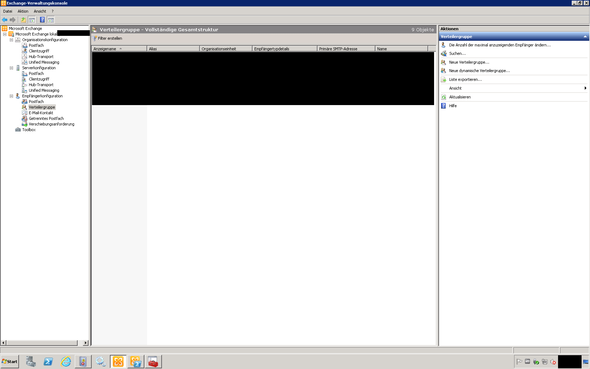Open the Aktion menu
Screen dimensions: 590x369
(23, 11)
